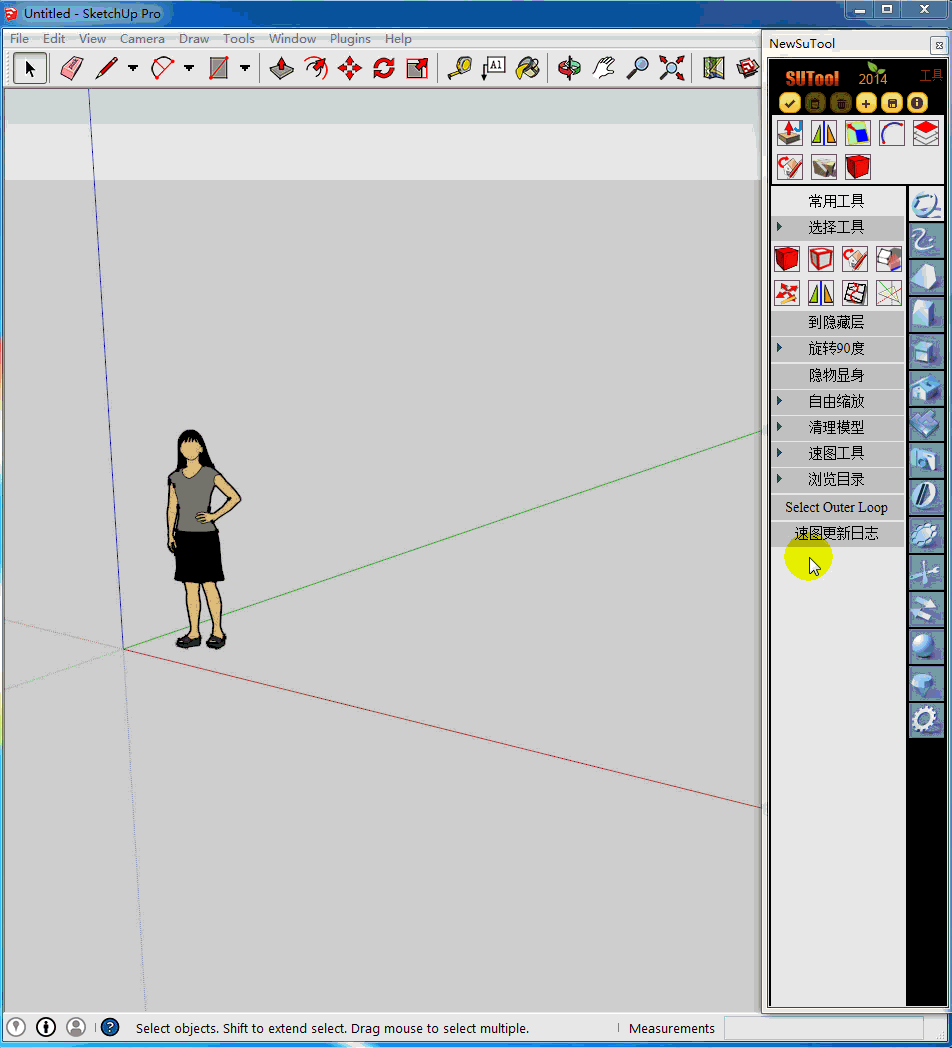Screen dimensions: 952x1048
Task: Click the blue arc curve icon in SUTool
Action: pyautogui.click(x=892, y=133)
